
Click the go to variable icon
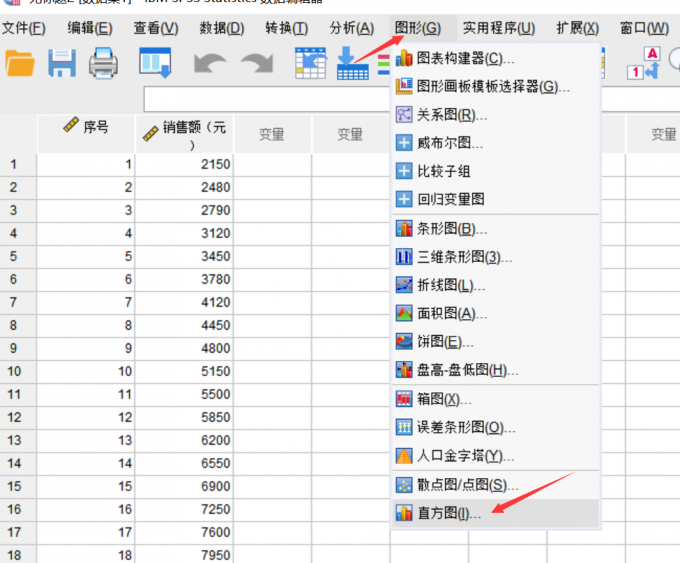pyautogui.click(x=353, y=63)
